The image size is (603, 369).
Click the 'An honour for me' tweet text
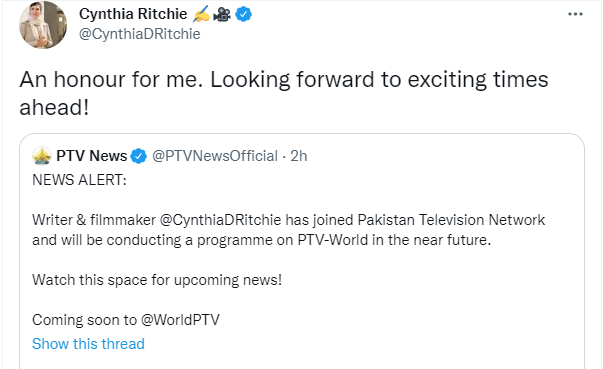pos(284,93)
